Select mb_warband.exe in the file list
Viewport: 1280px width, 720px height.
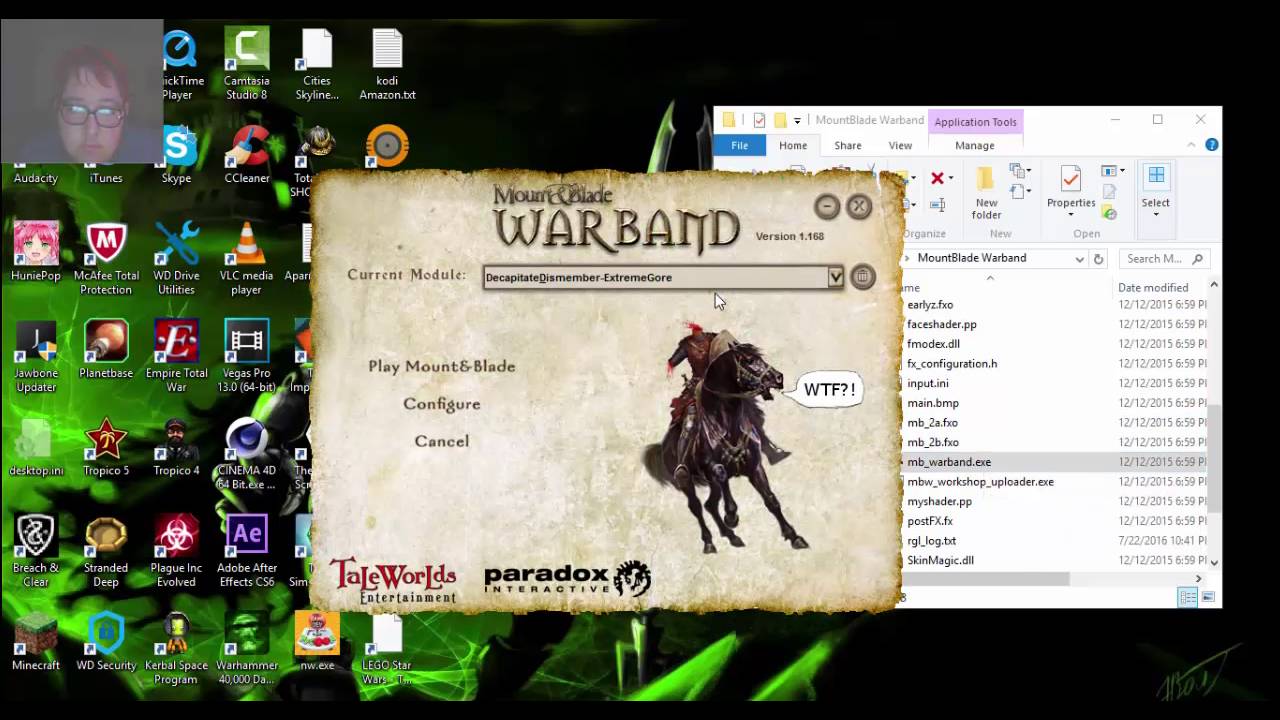point(949,462)
